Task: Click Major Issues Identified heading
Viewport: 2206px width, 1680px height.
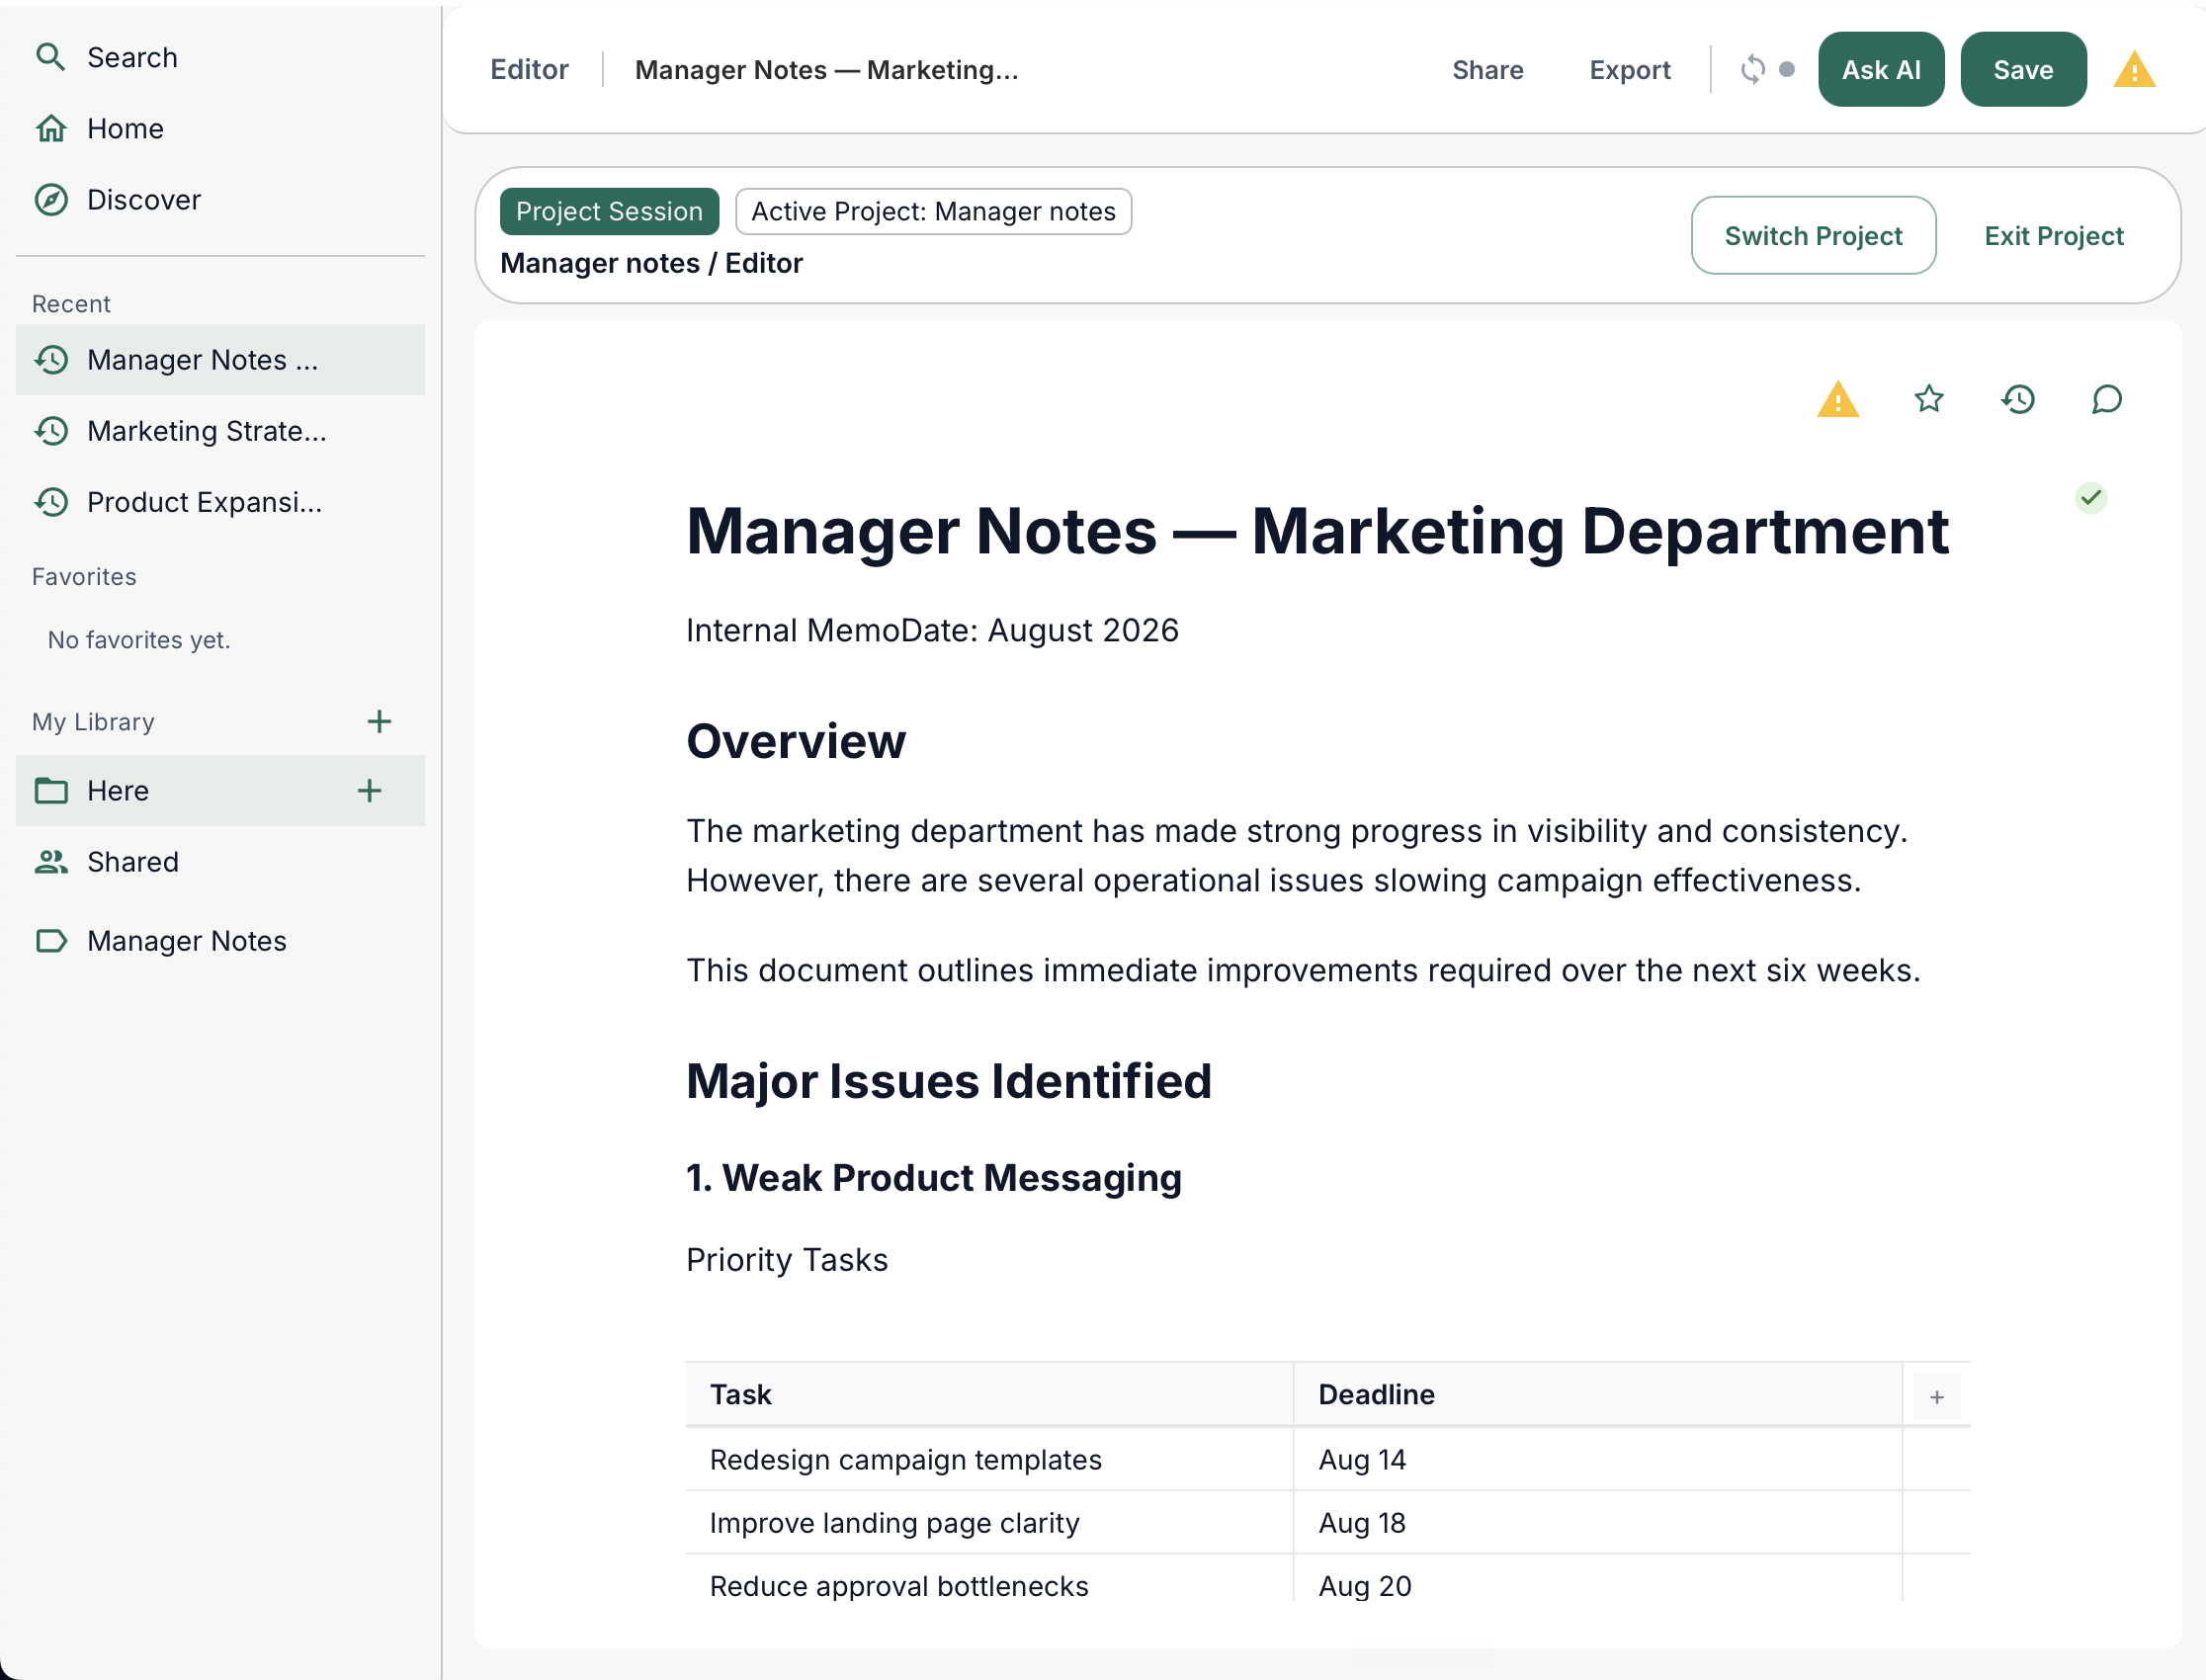Action: (x=948, y=1081)
